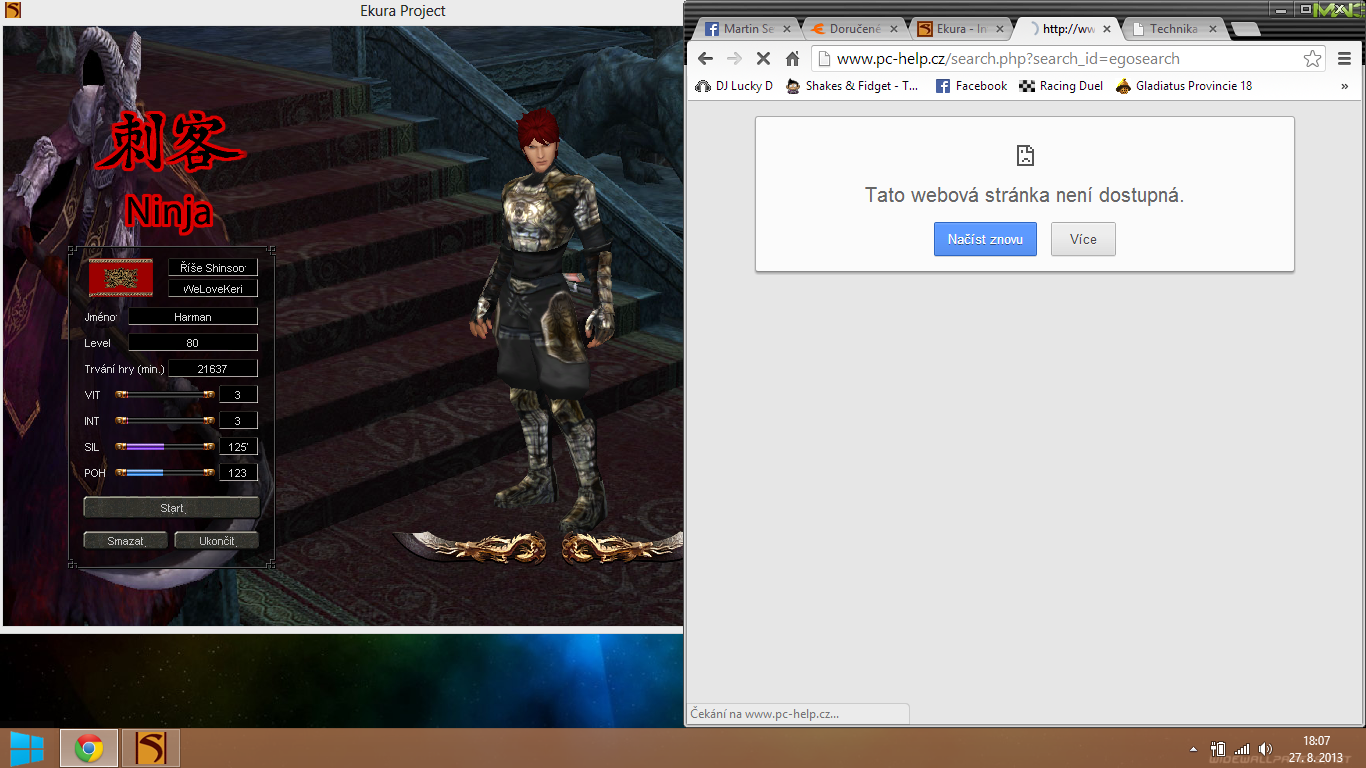The height and width of the screenshot is (768, 1366).
Task: Click the Říše Shinsoo empire field
Action: 213,268
